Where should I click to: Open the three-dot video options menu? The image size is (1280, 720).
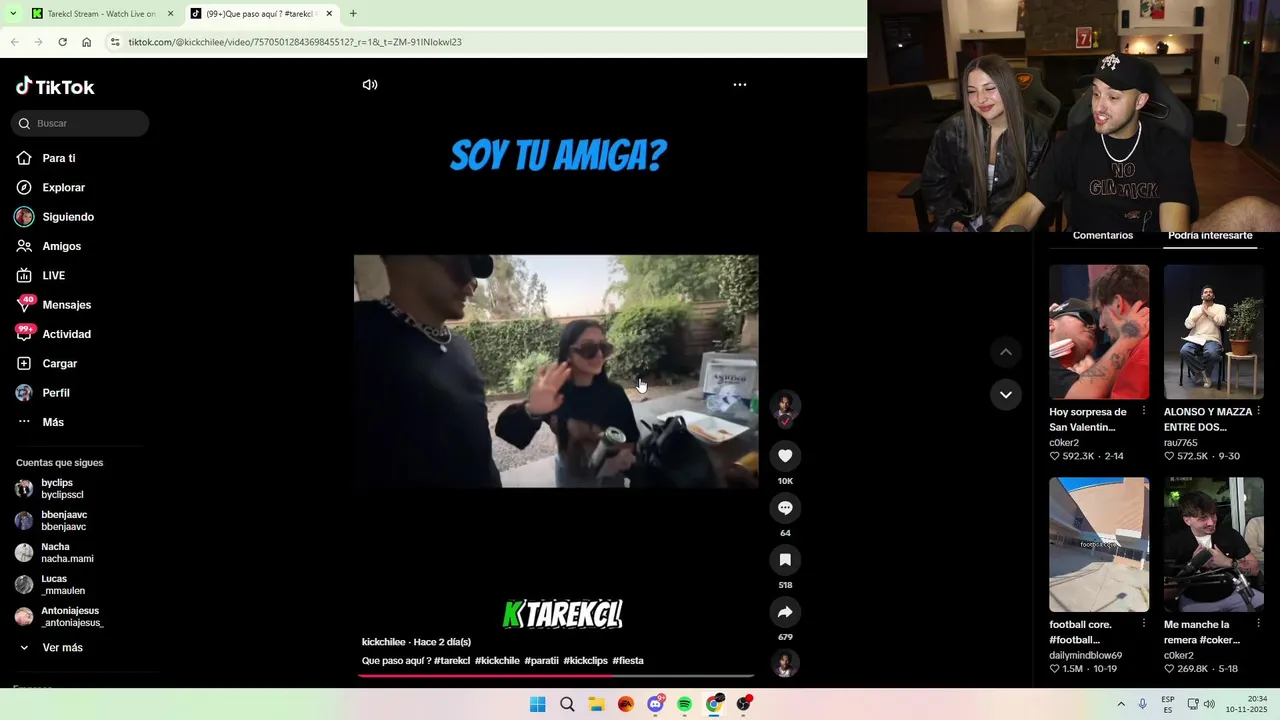click(x=740, y=85)
